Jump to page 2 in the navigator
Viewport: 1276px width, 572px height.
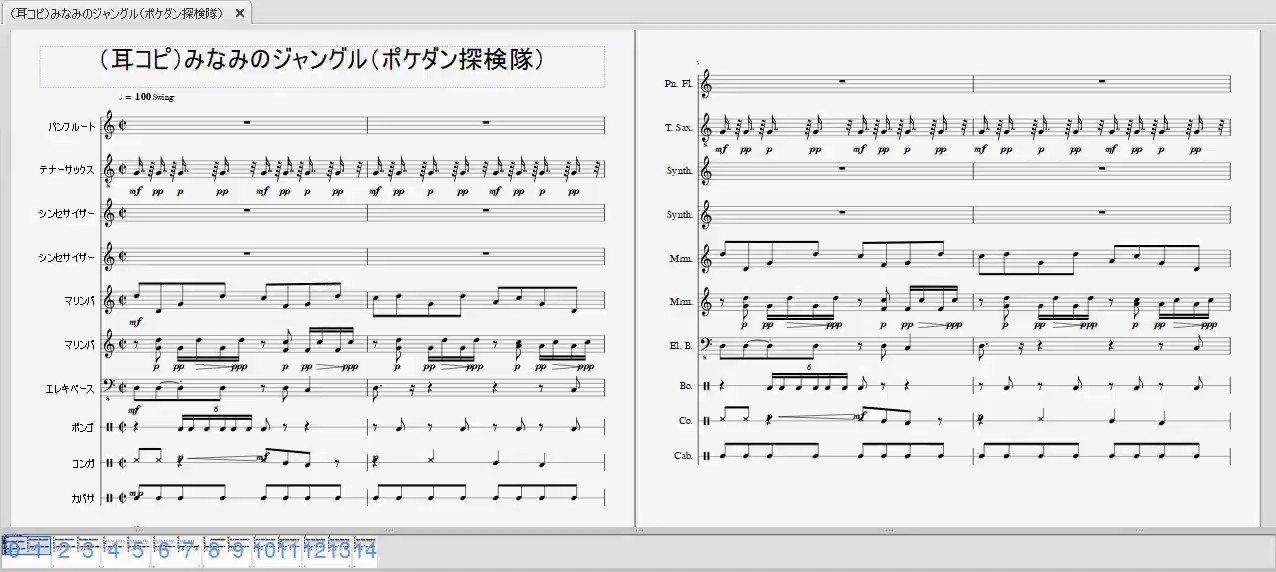[63, 549]
